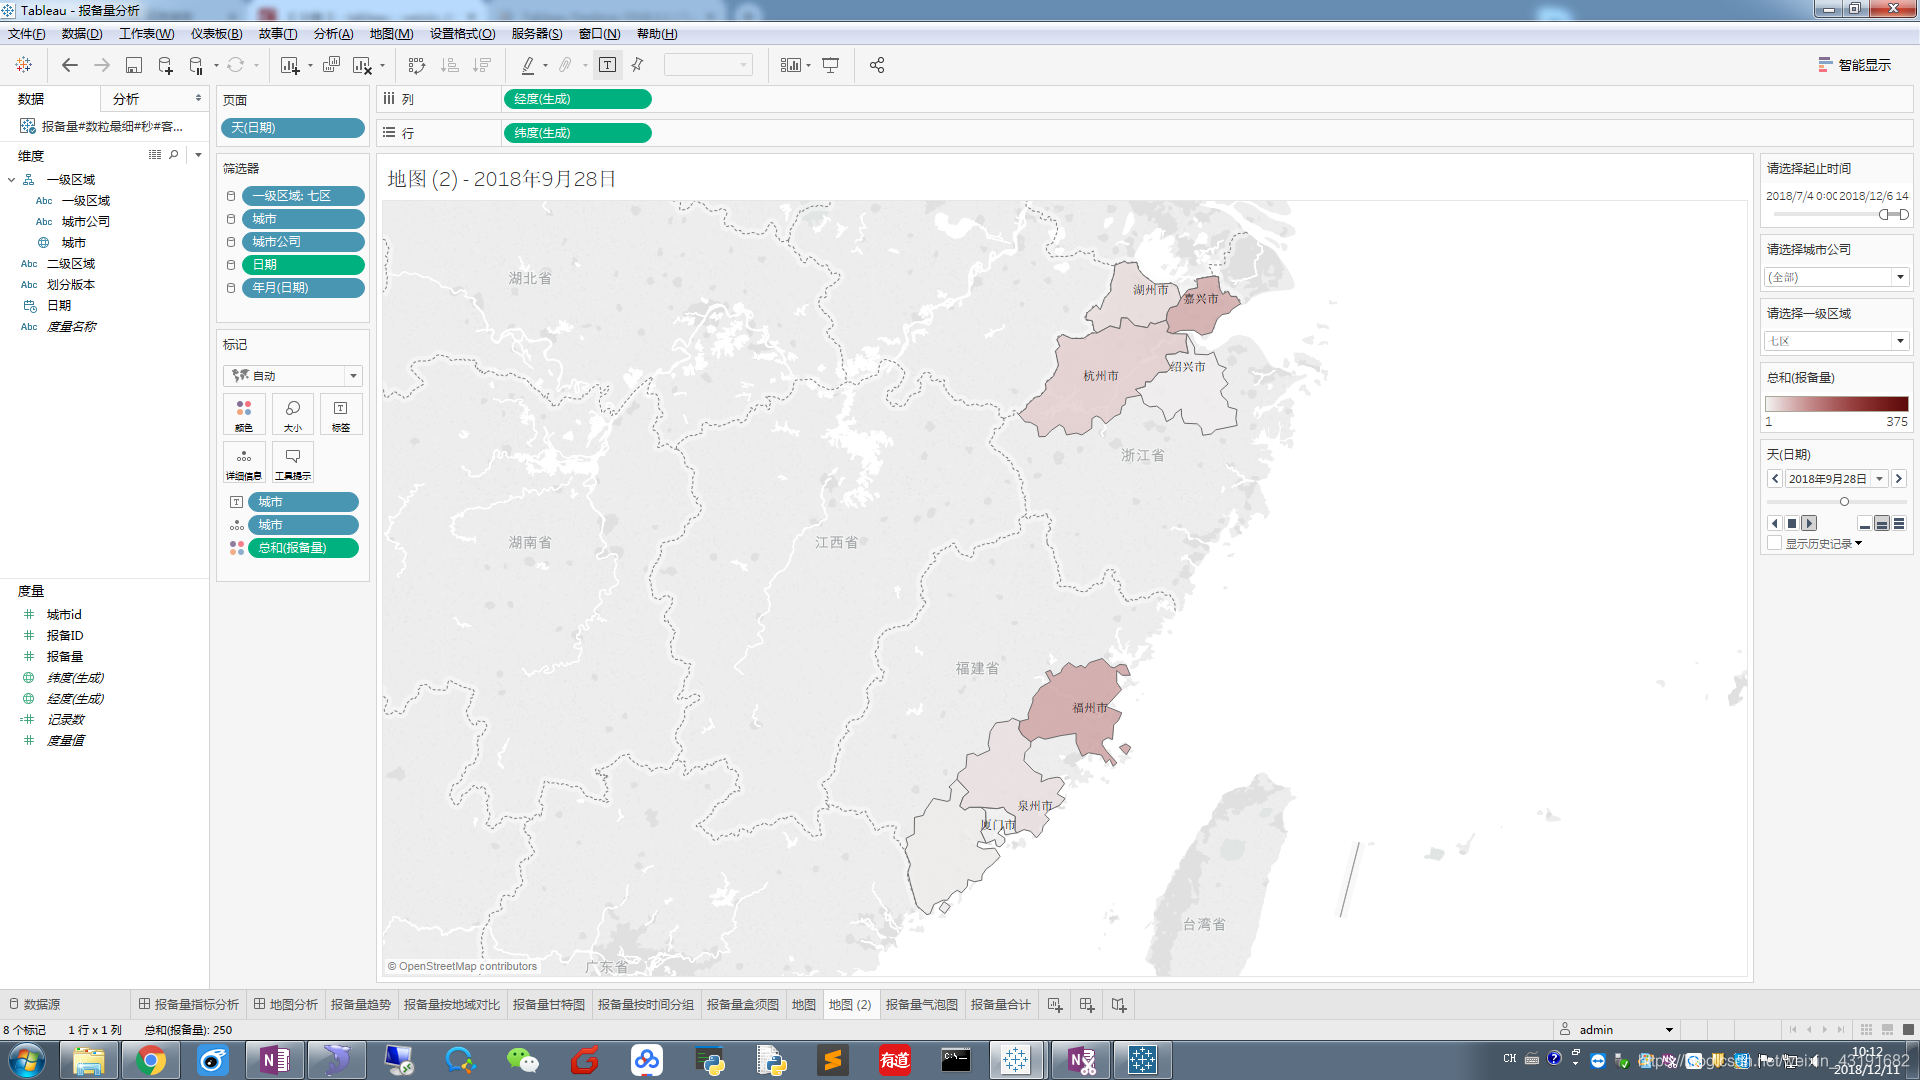The width and height of the screenshot is (1920, 1080).
Task: Click the new worksheet toolbar icon
Action: tap(290, 65)
